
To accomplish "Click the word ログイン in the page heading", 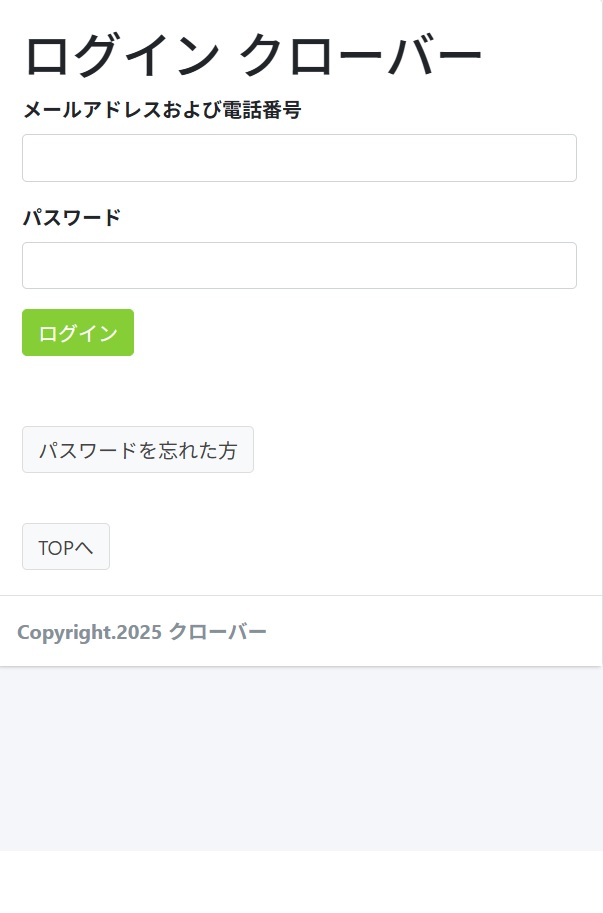I will 122,57.
